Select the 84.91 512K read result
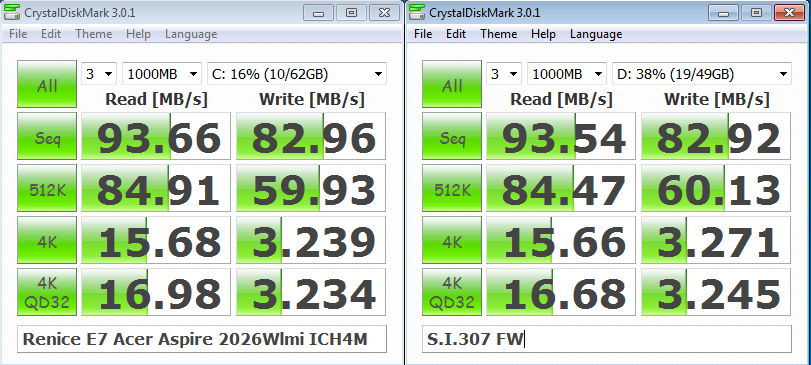 156,188
